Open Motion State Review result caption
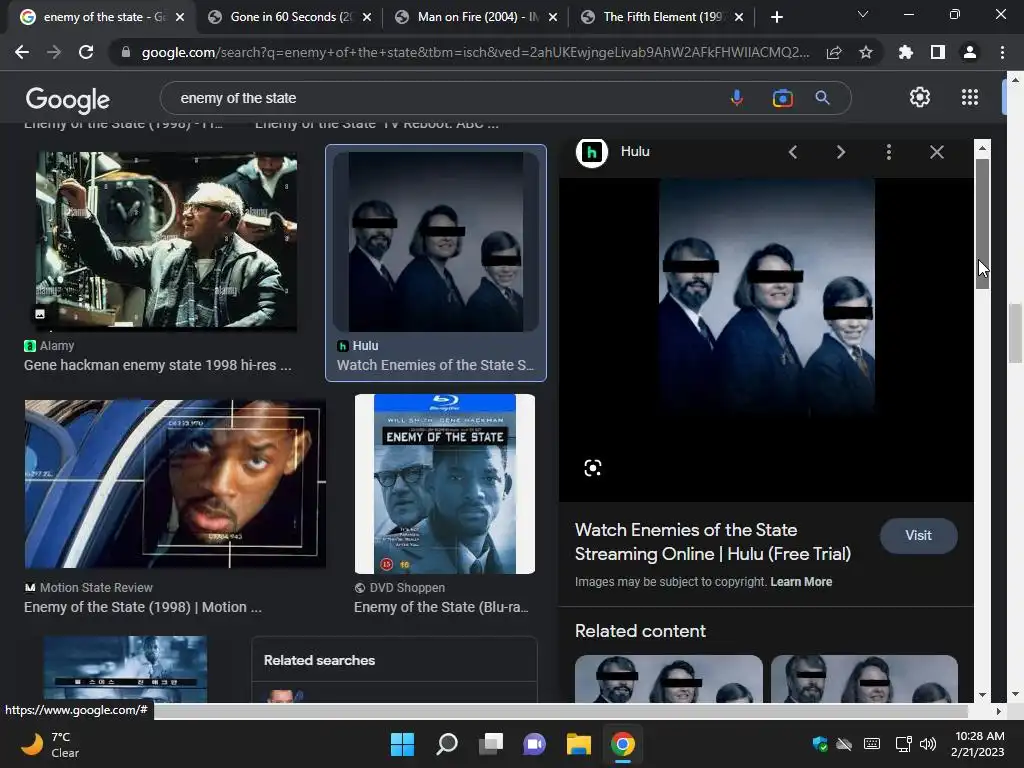Image resolution: width=1024 pixels, height=768 pixels. point(142,607)
